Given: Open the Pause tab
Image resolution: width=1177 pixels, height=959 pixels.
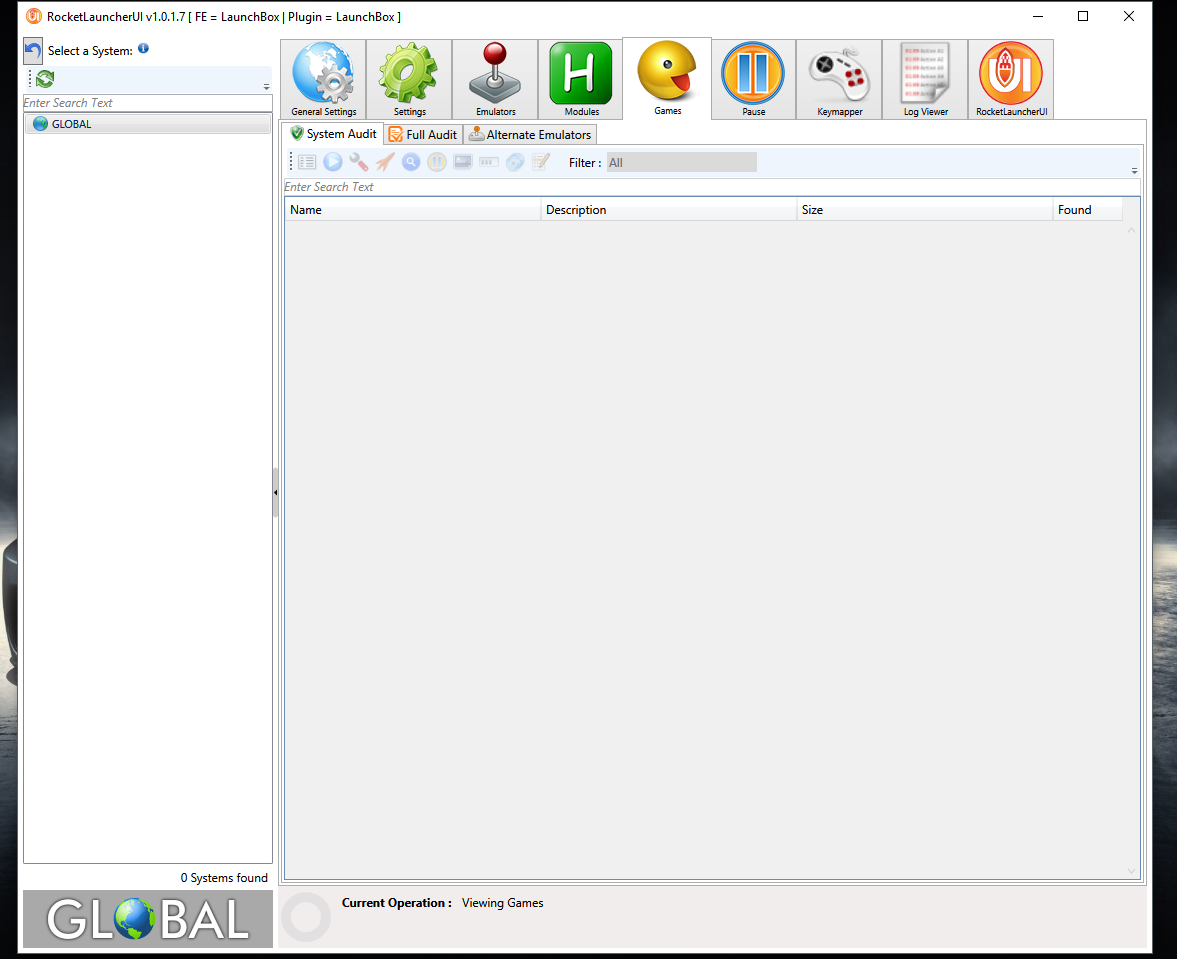Looking at the screenshot, I should (x=754, y=80).
